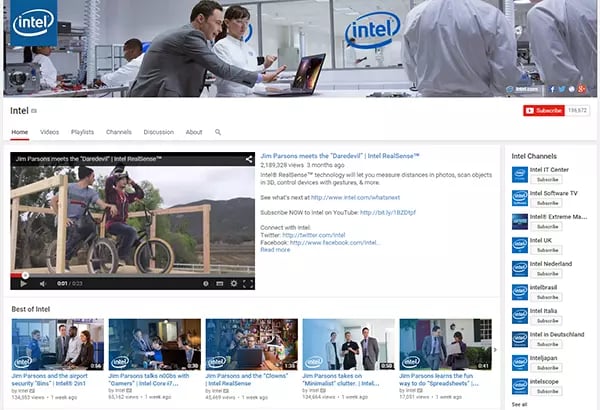Subscribe to Intel Extreme Masters channel
This screenshot has height=410, width=600.
point(546,227)
